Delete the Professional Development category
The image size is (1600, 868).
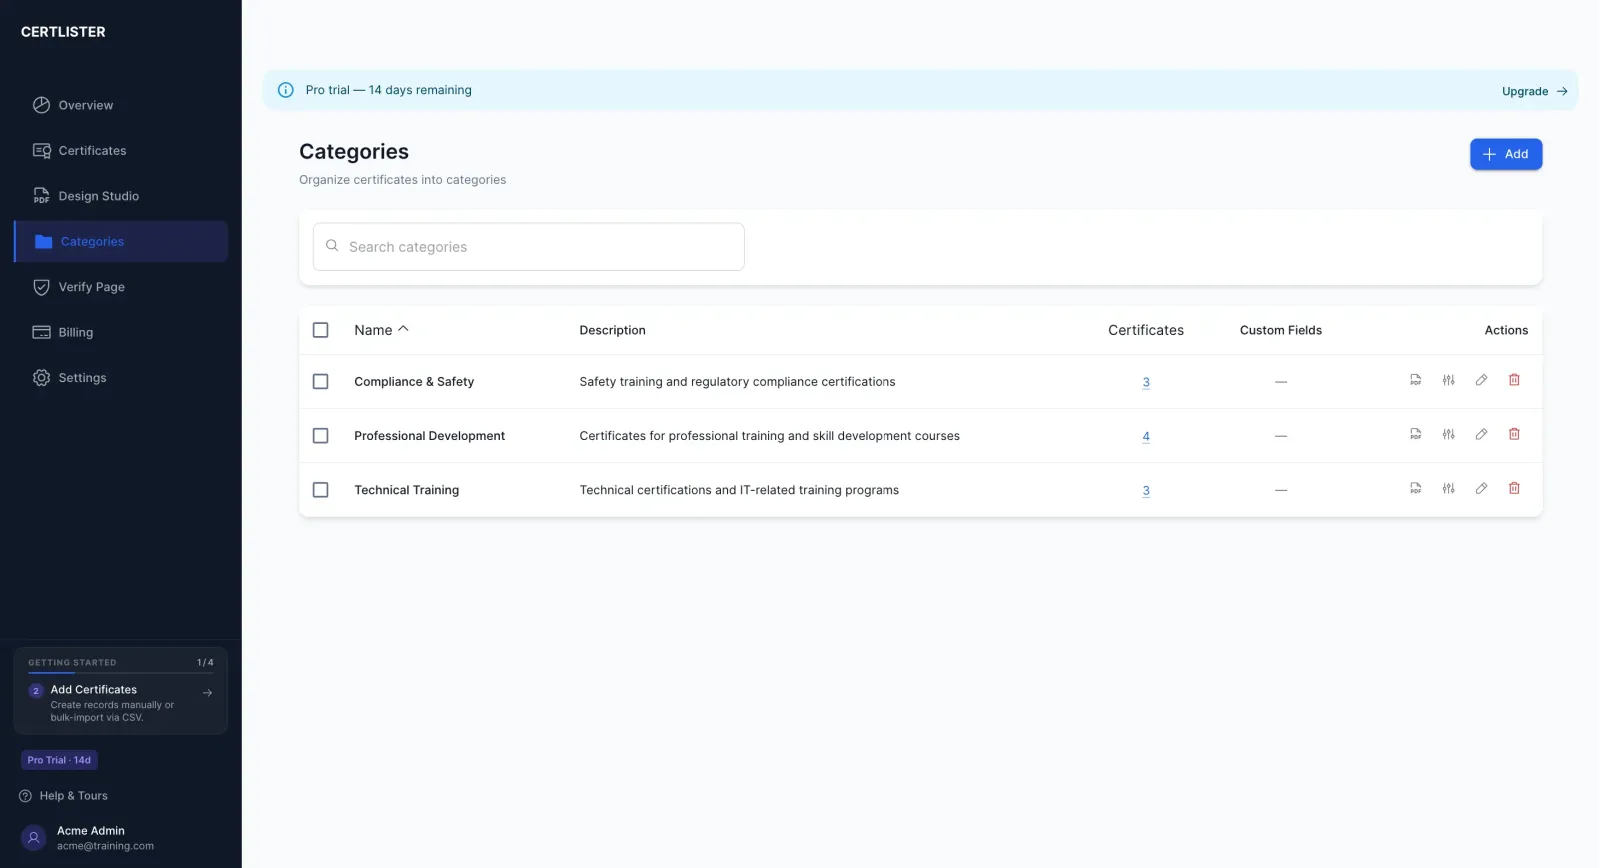tap(1514, 434)
